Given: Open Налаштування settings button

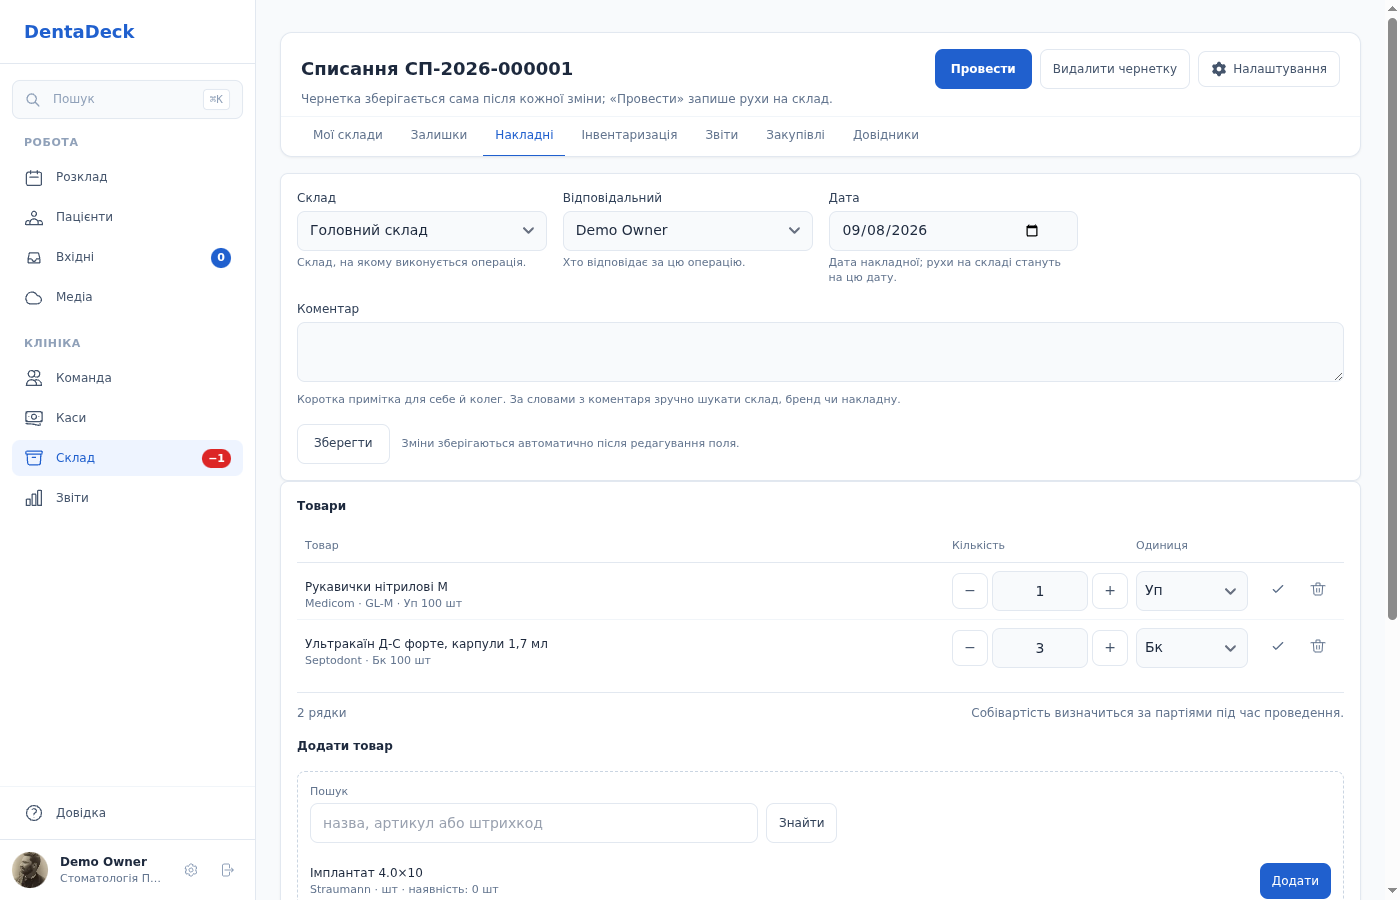Looking at the screenshot, I should [1269, 69].
